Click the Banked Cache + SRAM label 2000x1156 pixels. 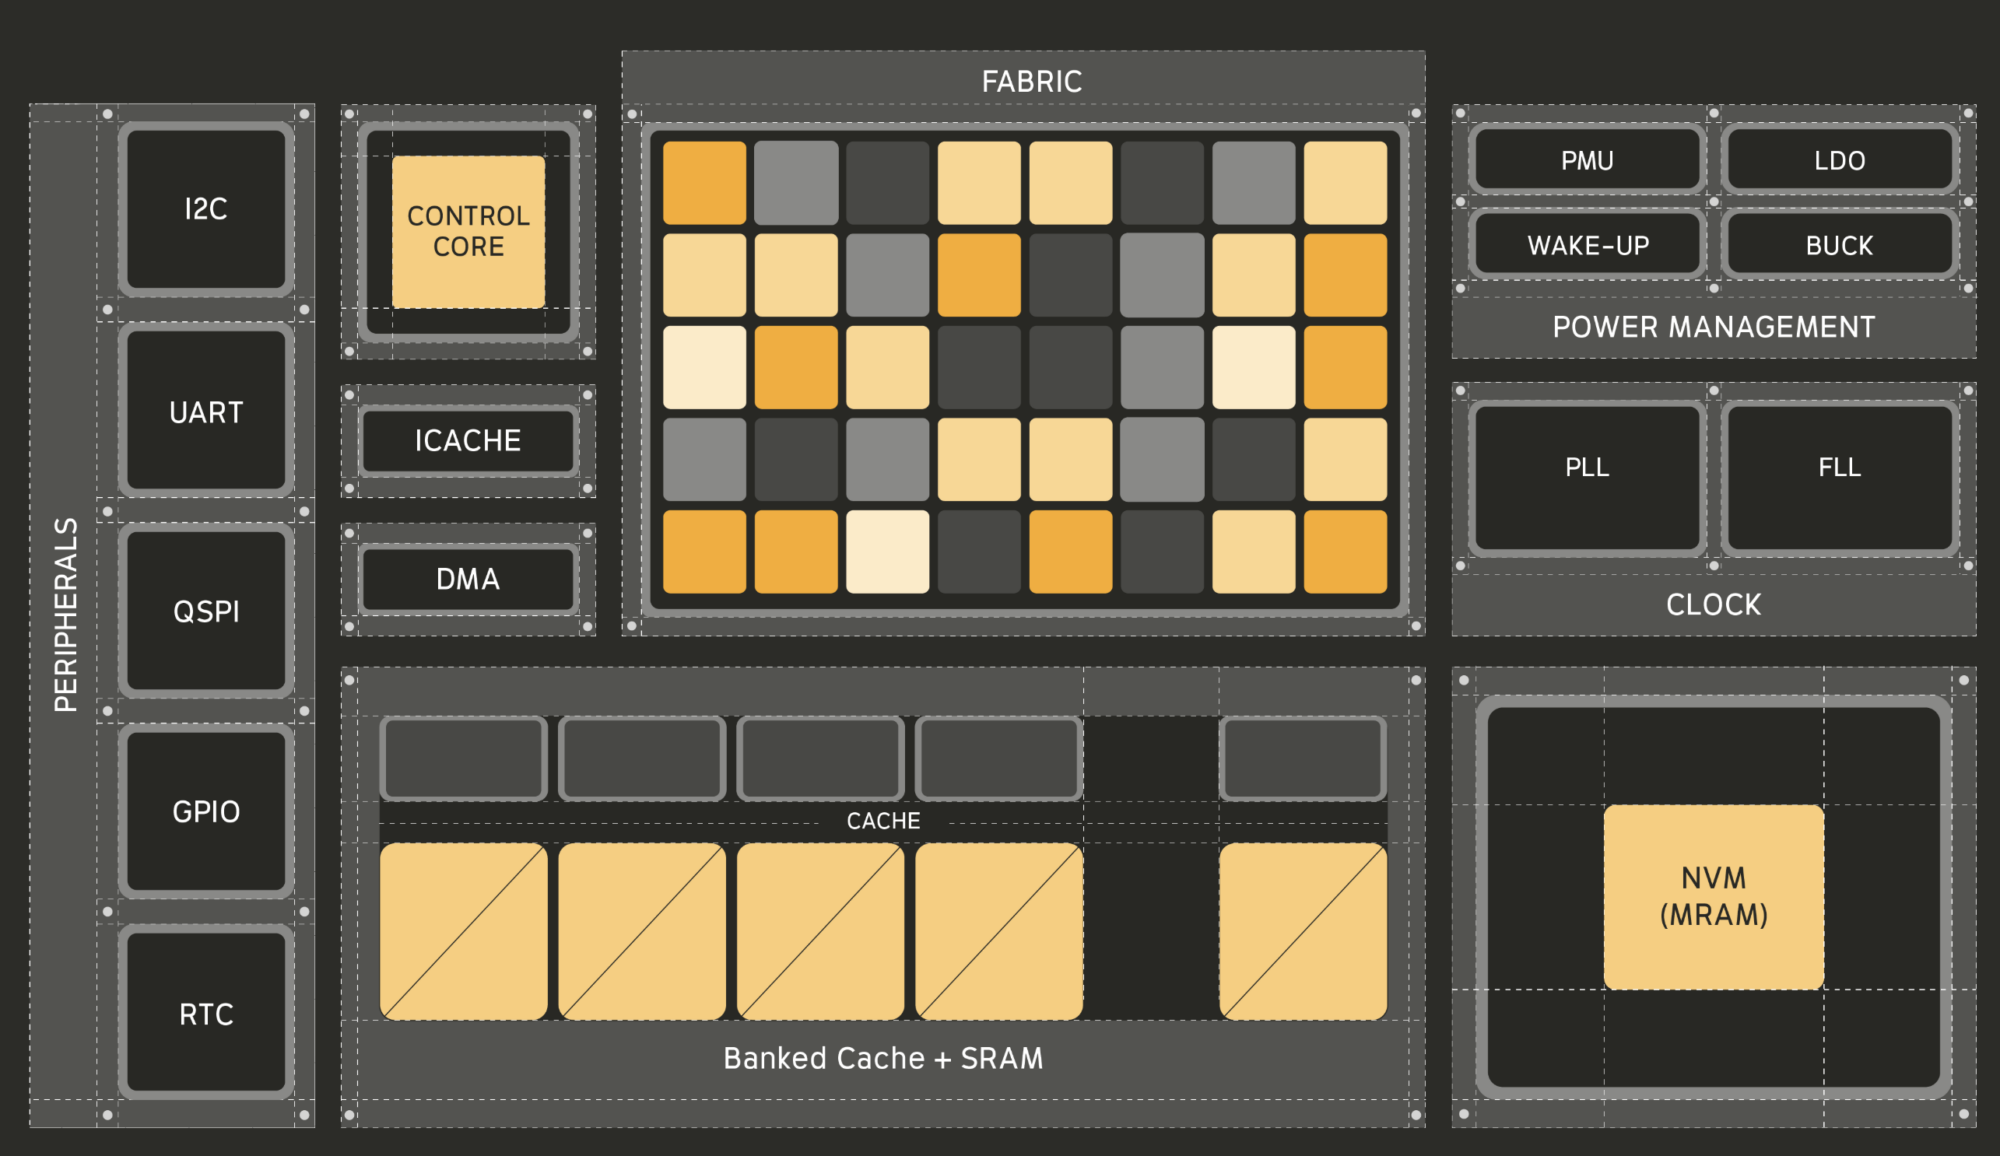882,1058
